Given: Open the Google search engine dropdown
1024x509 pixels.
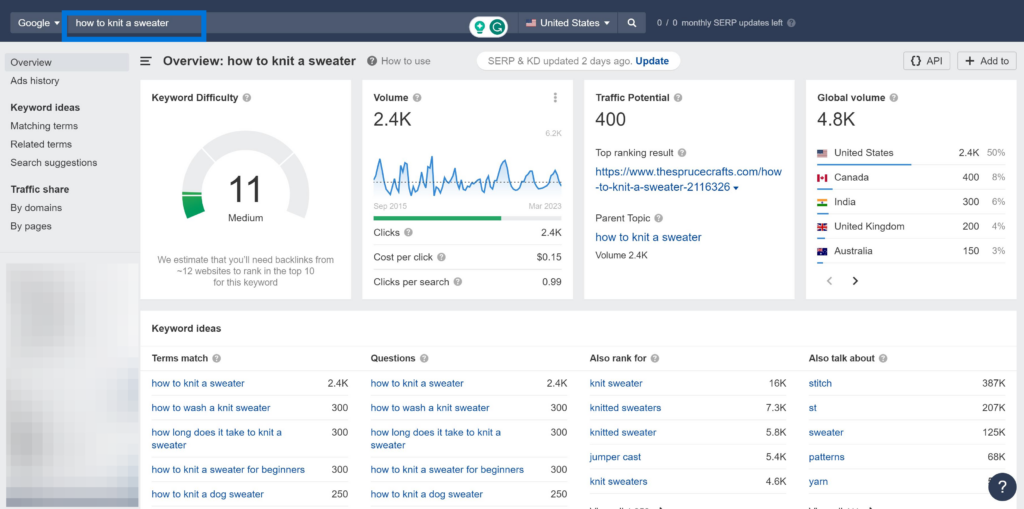Looking at the screenshot, I should point(38,23).
